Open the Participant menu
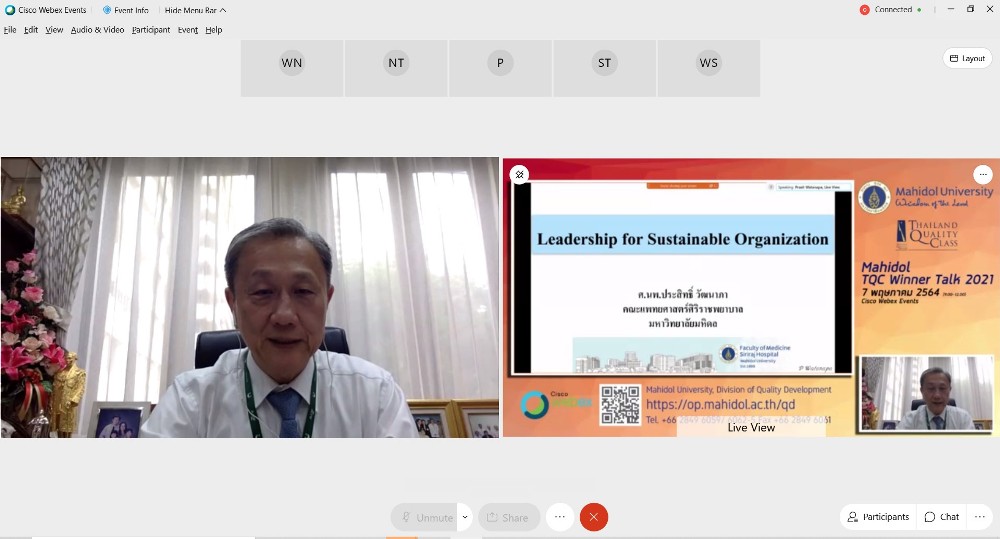1000x539 pixels. click(150, 30)
